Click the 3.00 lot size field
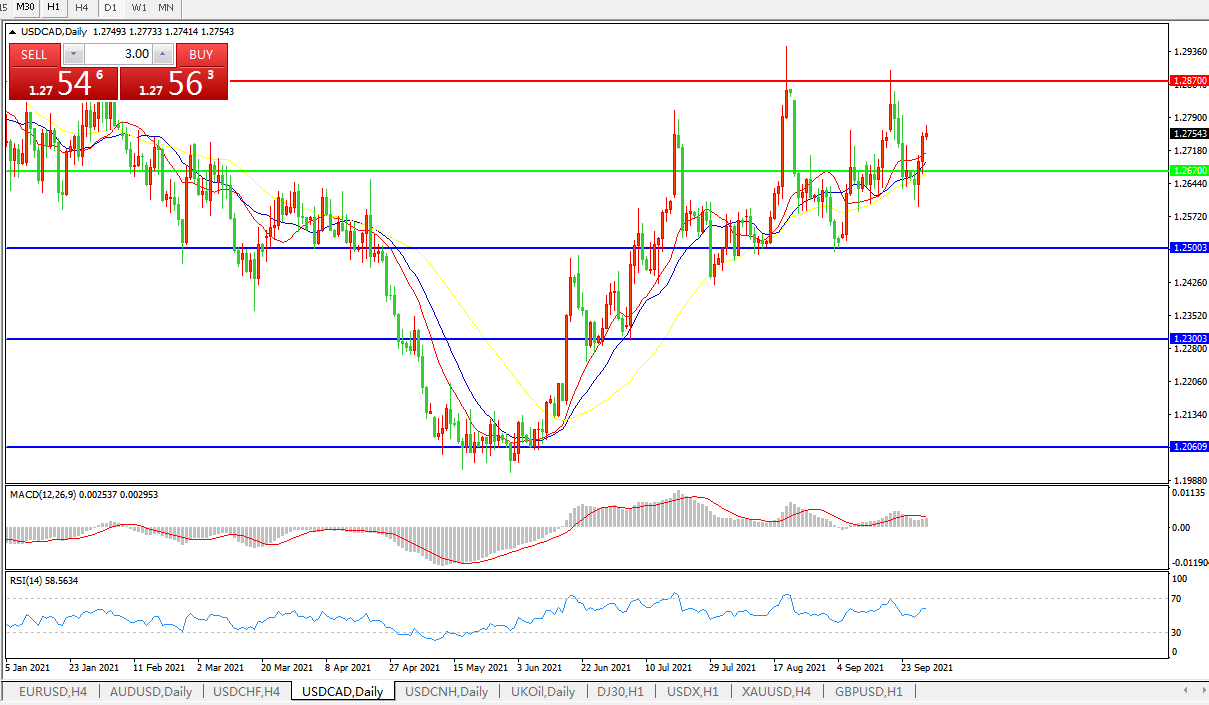1209x705 pixels. (x=118, y=54)
